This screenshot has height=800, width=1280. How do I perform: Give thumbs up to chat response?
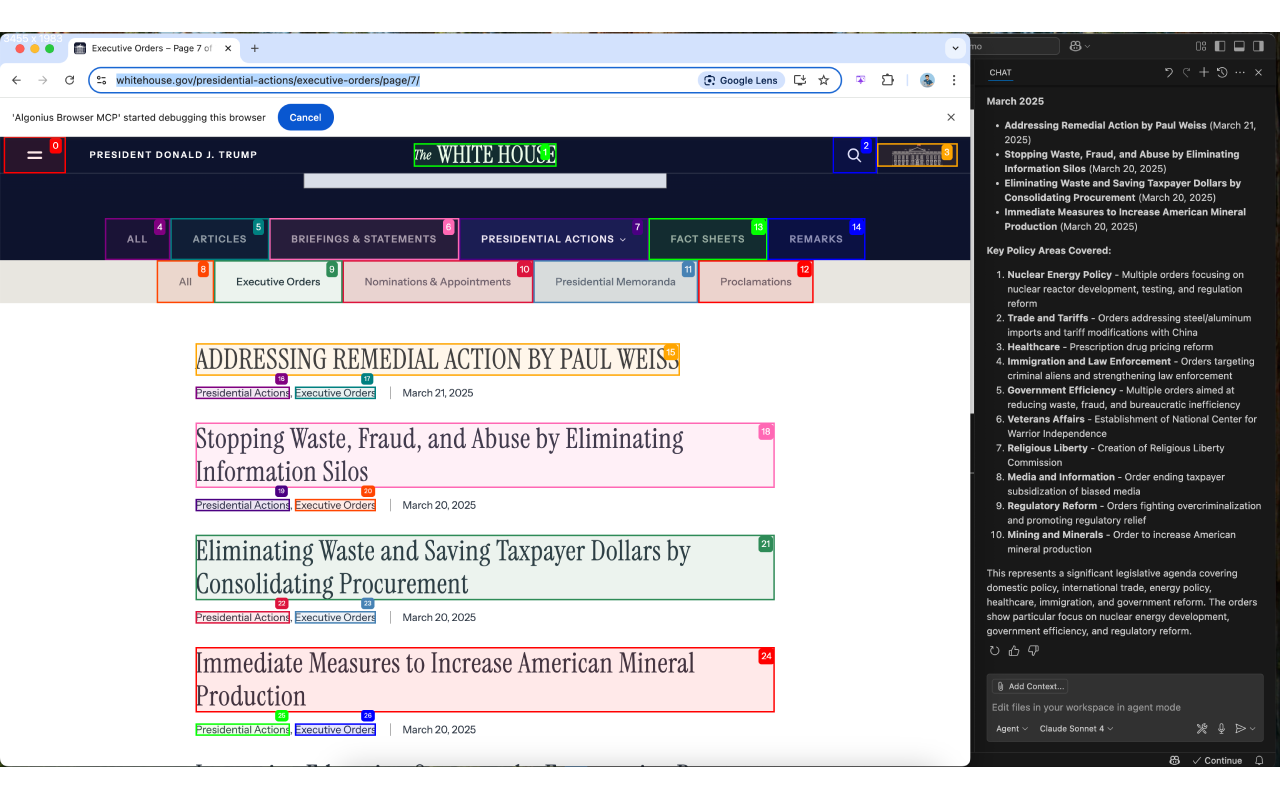(1014, 651)
